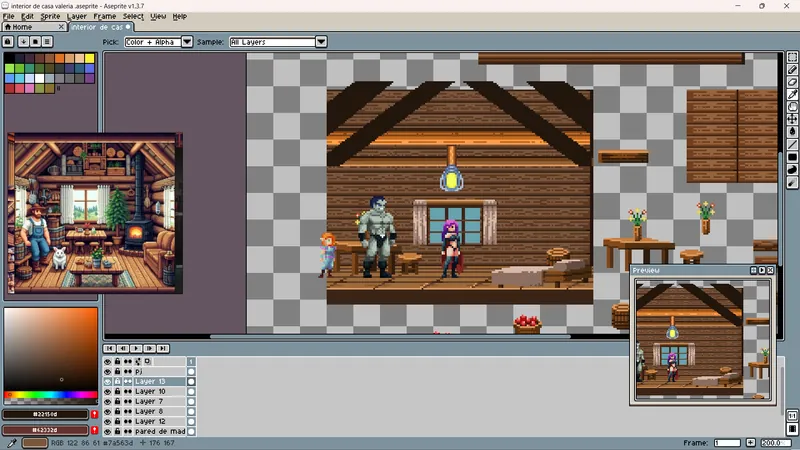Viewport: 800px width, 450px height.
Task: Toggle visibility of Layer 10
Action: point(108,391)
